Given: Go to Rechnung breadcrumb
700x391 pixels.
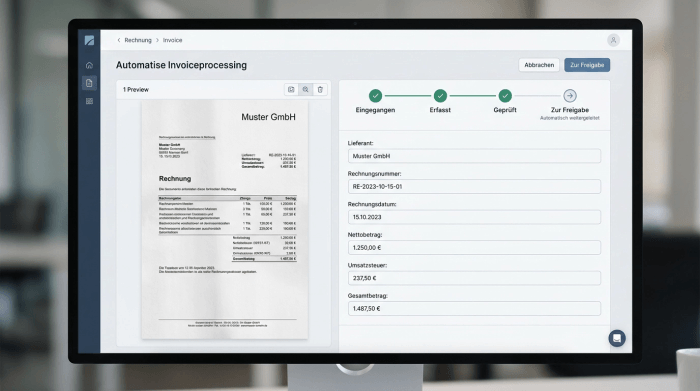Looking at the screenshot, I should [138, 40].
